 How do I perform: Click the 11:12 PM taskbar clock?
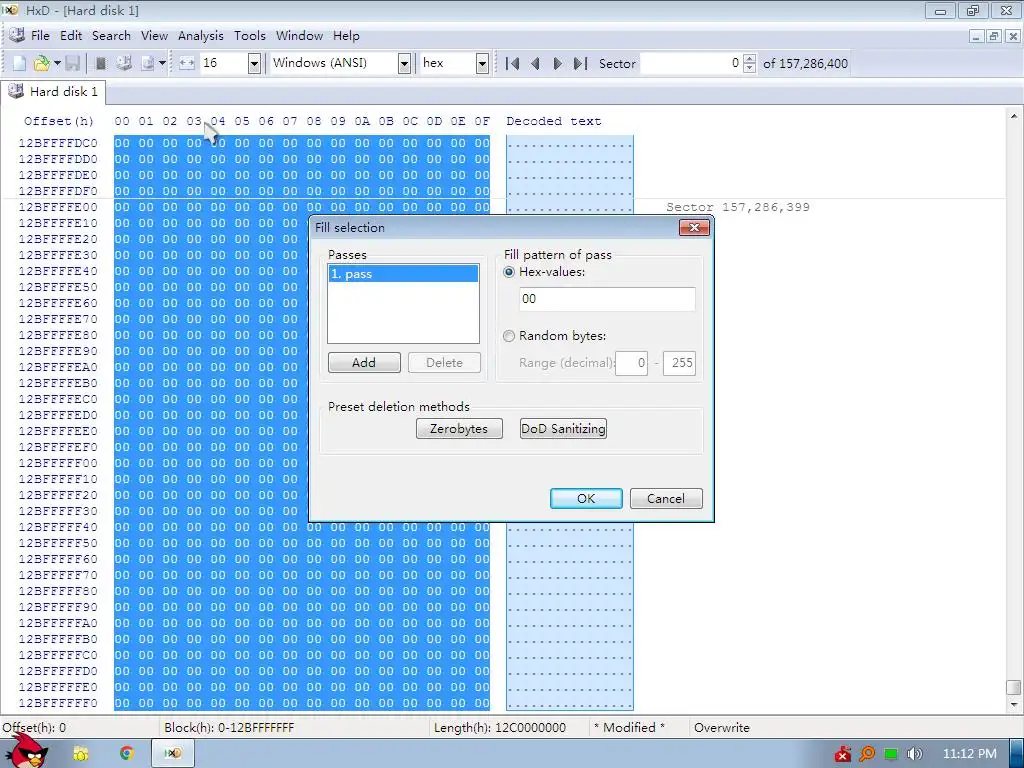point(970,754)
